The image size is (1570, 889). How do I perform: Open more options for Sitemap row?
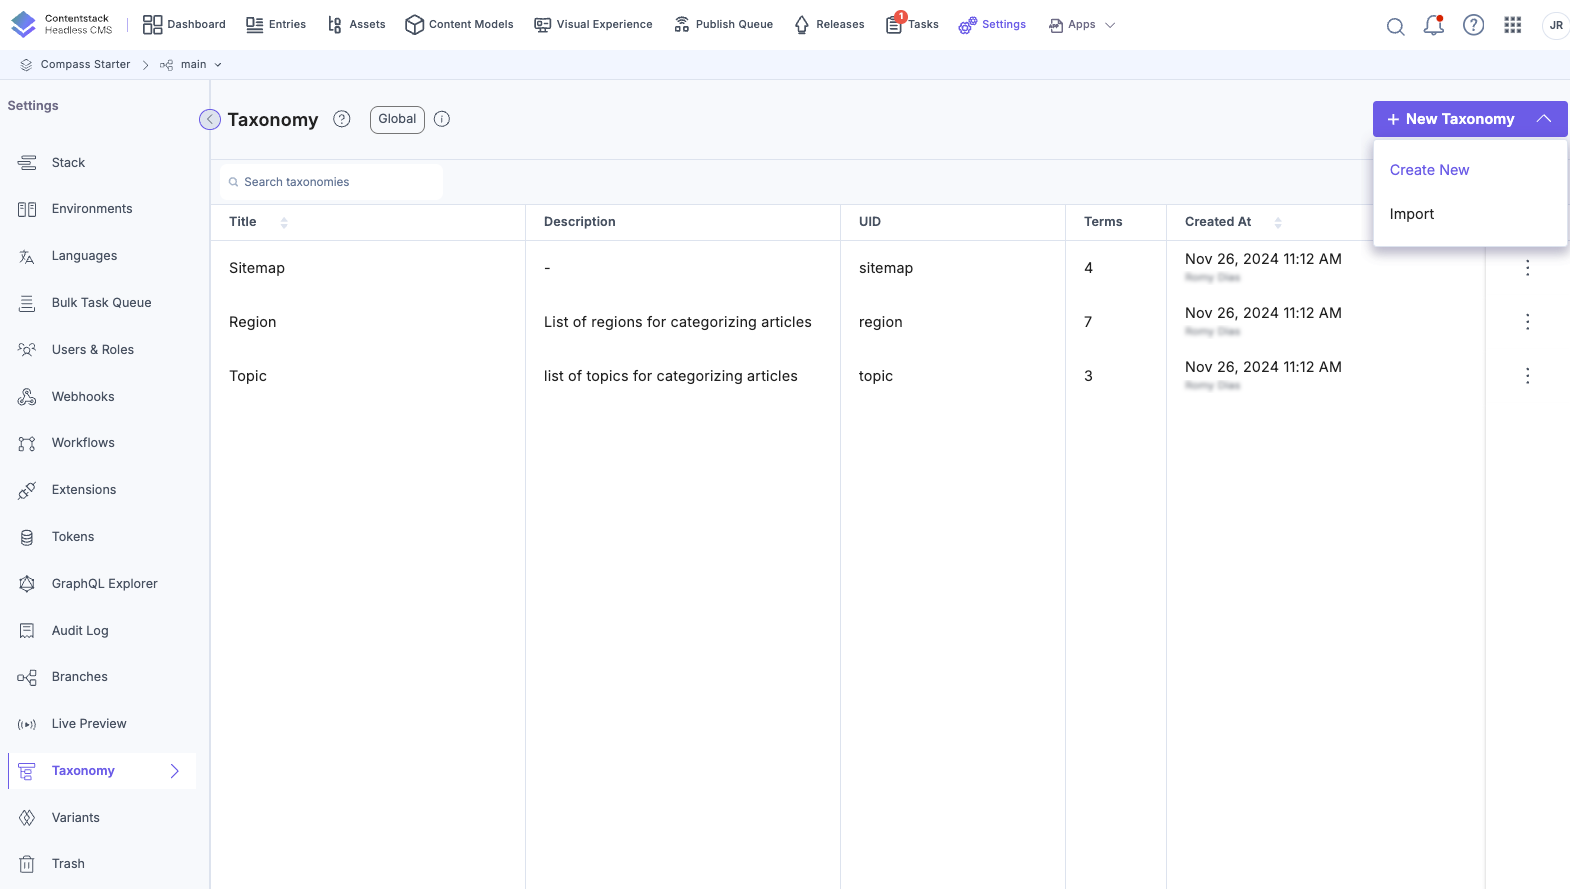[1527, 268]
